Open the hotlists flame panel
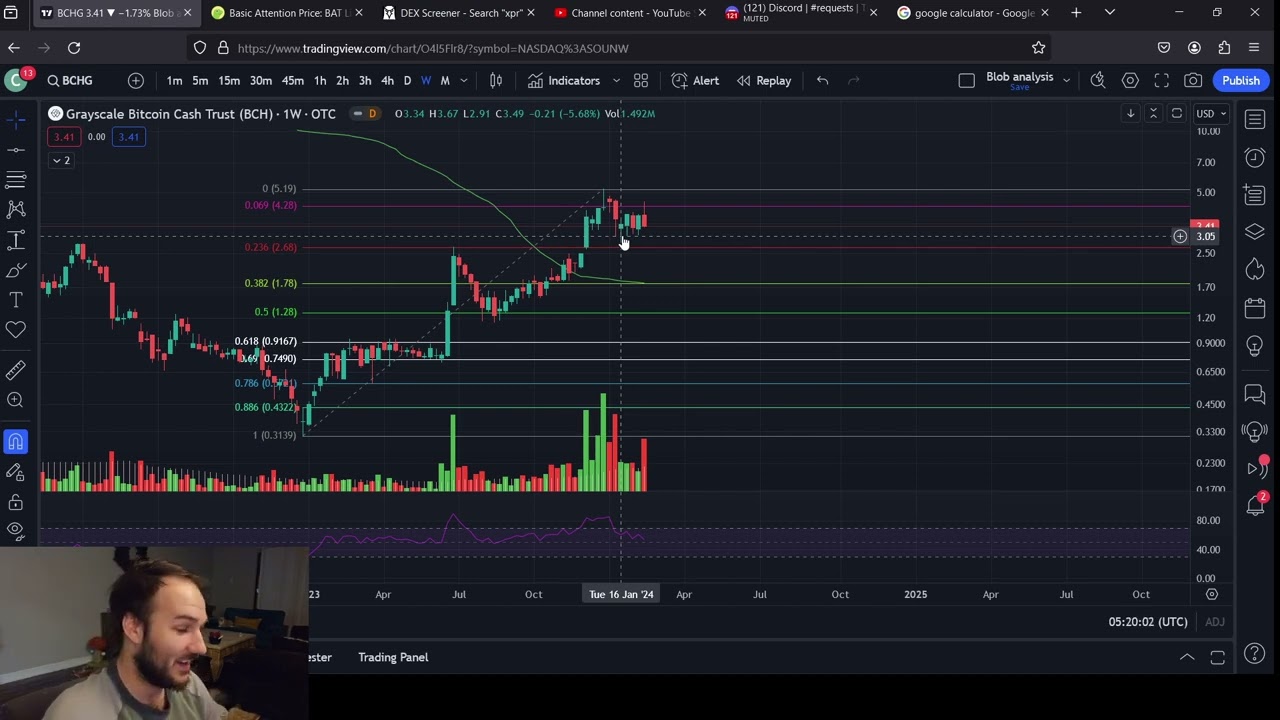Viewport: 1280px width, 720px height. (x=1255, y=269)
